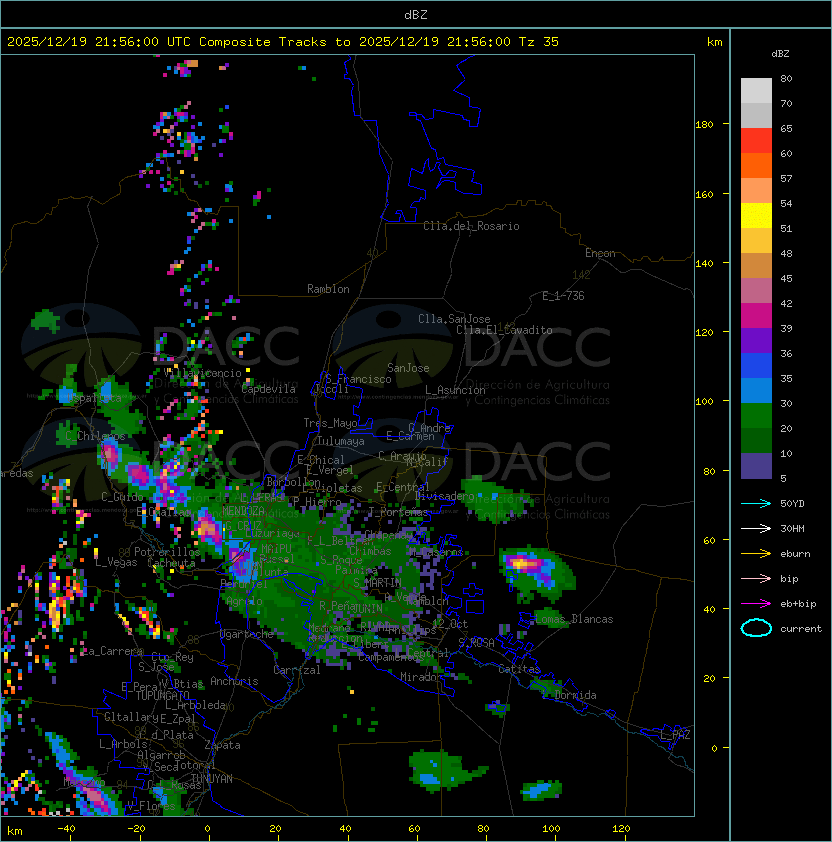Viewport: 832px width, 842px height.
Task: Click the 'Clla.SanJose' map label
Action: point(454,319)
